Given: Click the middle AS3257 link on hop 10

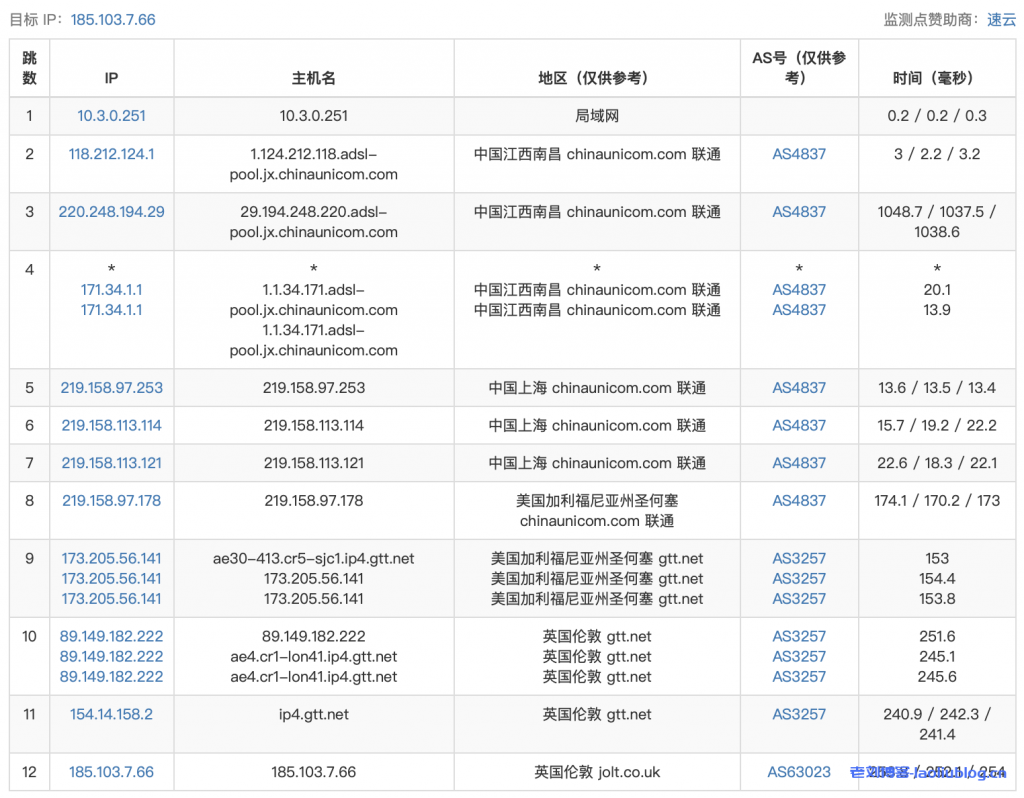Looking at the screenshot, I should click(x=798, y=657).
